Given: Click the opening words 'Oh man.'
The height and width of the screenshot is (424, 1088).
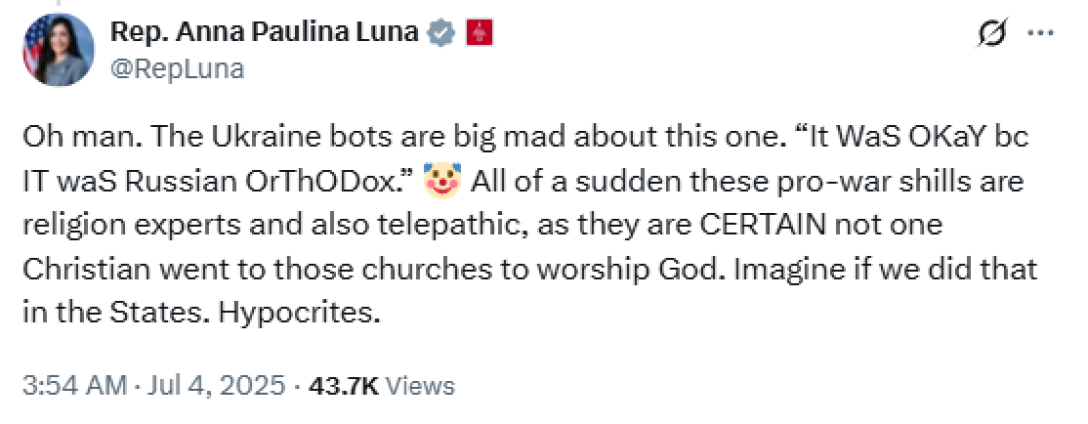Looking at the screenshot, I should [60, 139].
